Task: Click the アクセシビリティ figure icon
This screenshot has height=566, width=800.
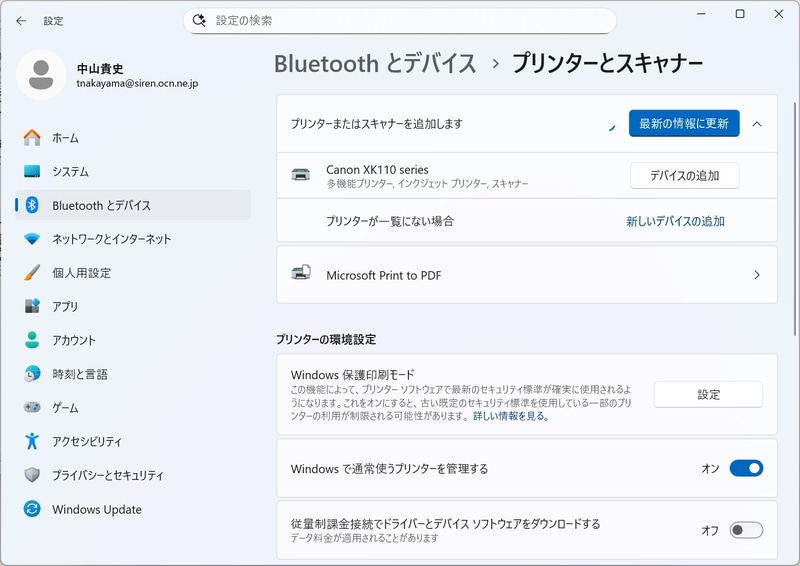Action: [32, 441]
